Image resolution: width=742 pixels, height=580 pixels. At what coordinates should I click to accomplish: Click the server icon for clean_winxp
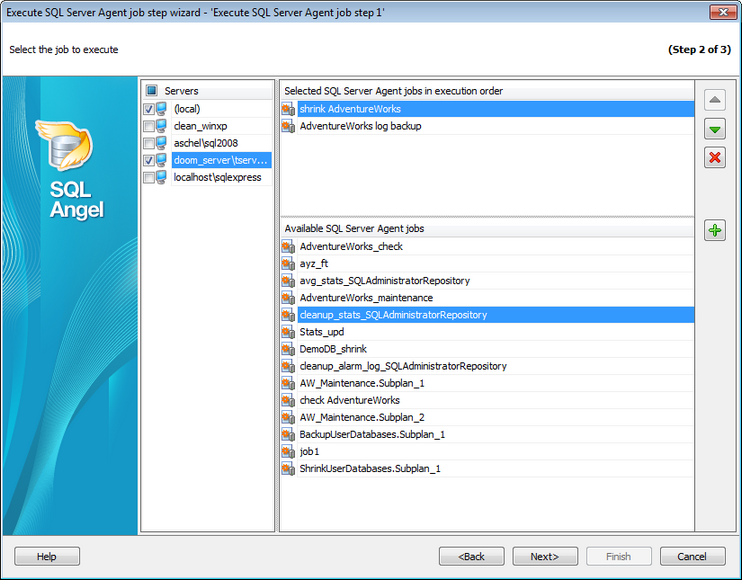tap(161, 126)
